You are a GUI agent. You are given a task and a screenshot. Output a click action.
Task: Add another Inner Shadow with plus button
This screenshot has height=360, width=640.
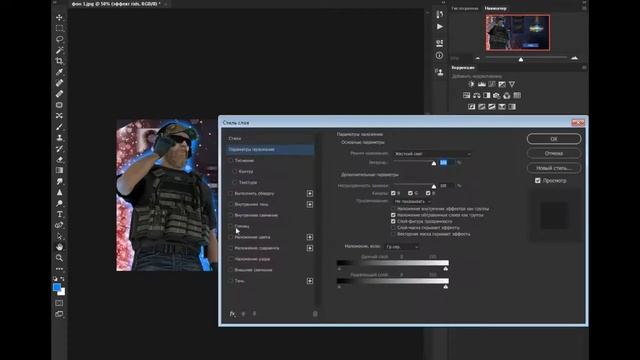[310, 204]
